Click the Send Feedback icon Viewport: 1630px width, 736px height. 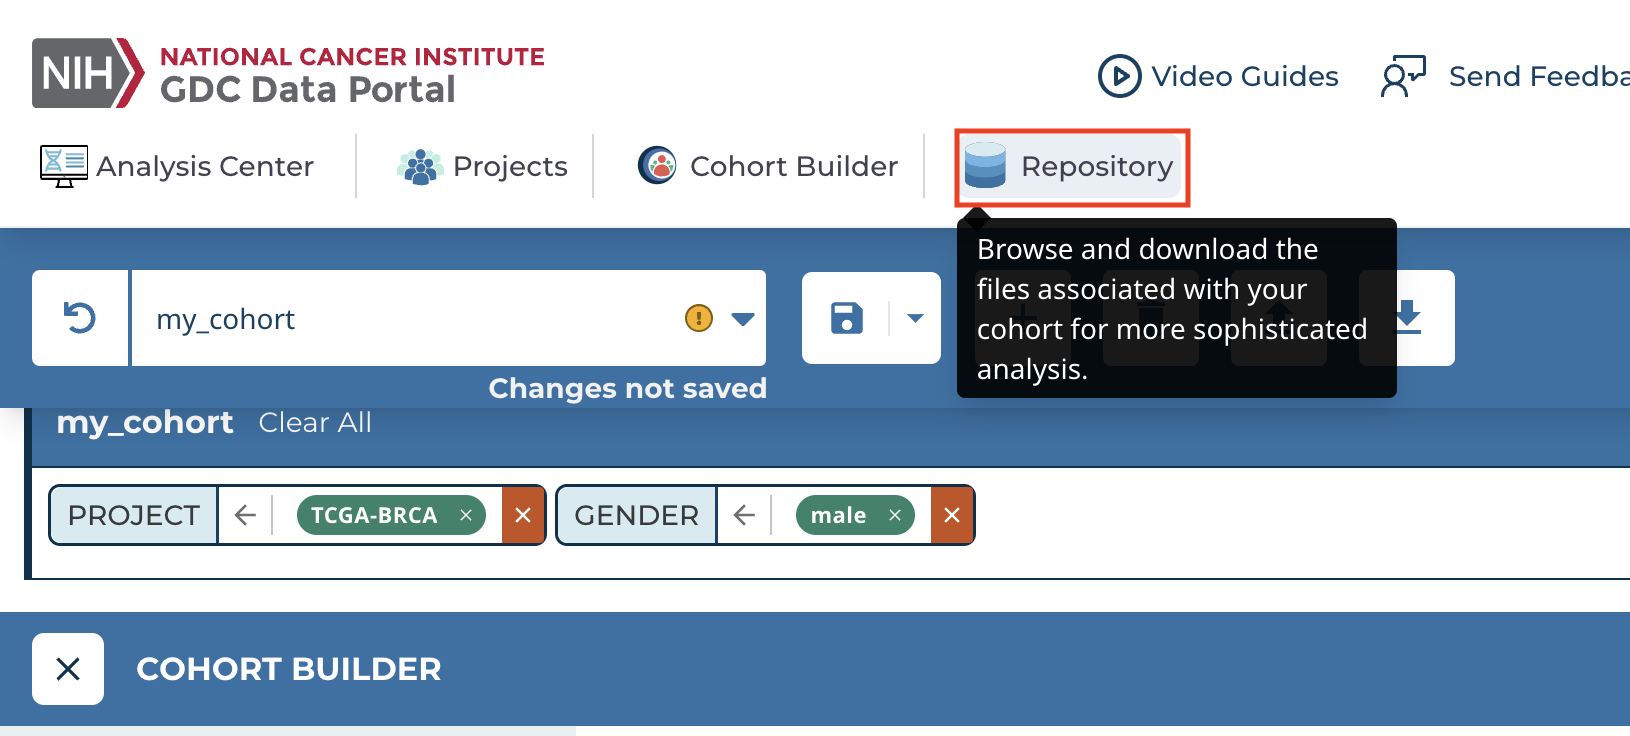tap(1403, 76)
